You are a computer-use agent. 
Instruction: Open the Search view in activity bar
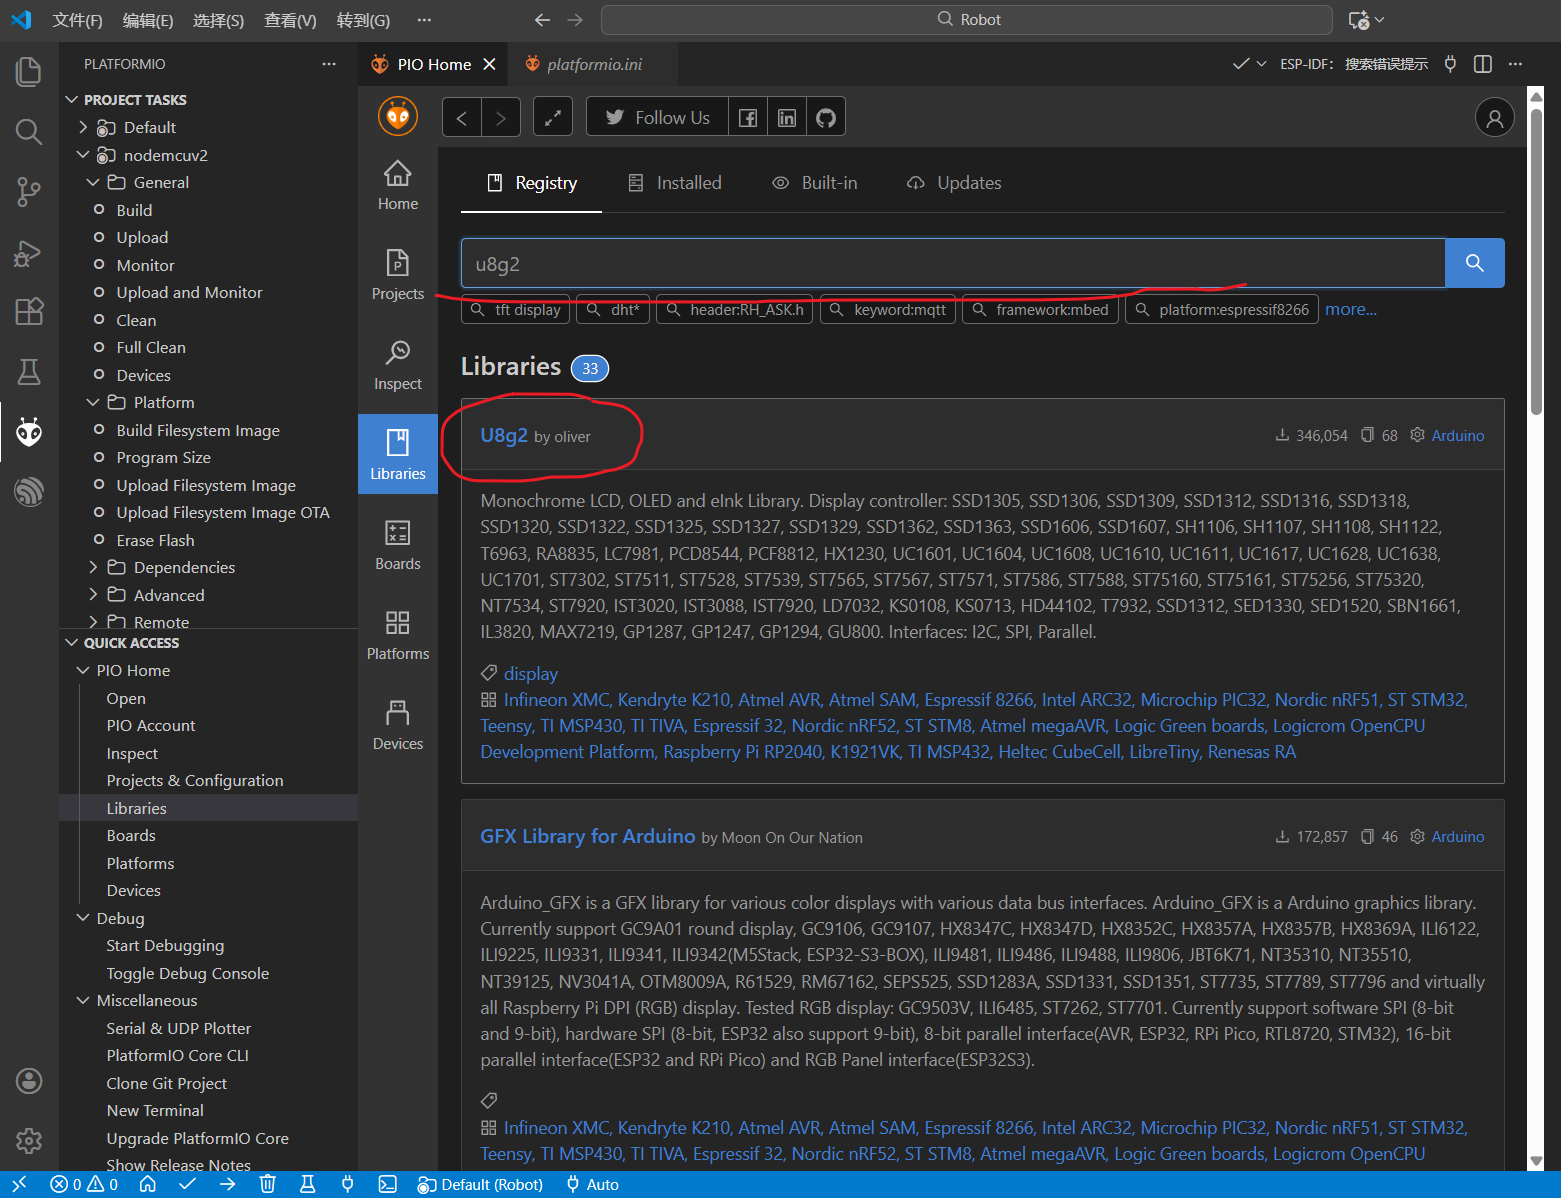pyautogui.click(x=29, y=132)
